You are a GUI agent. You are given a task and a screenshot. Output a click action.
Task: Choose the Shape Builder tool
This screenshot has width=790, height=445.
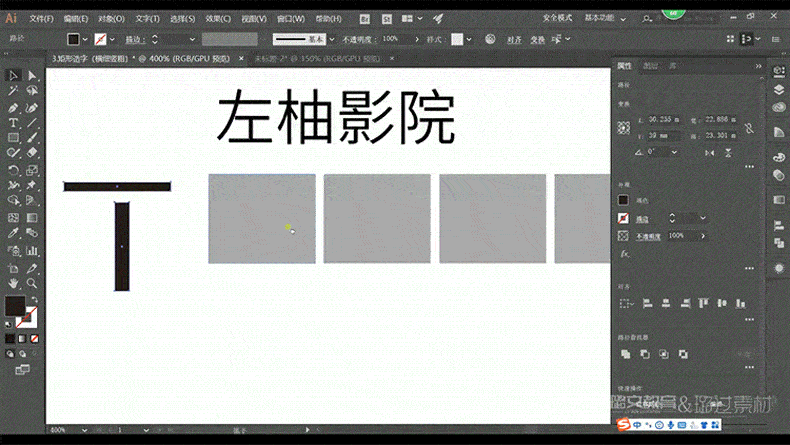13,200
